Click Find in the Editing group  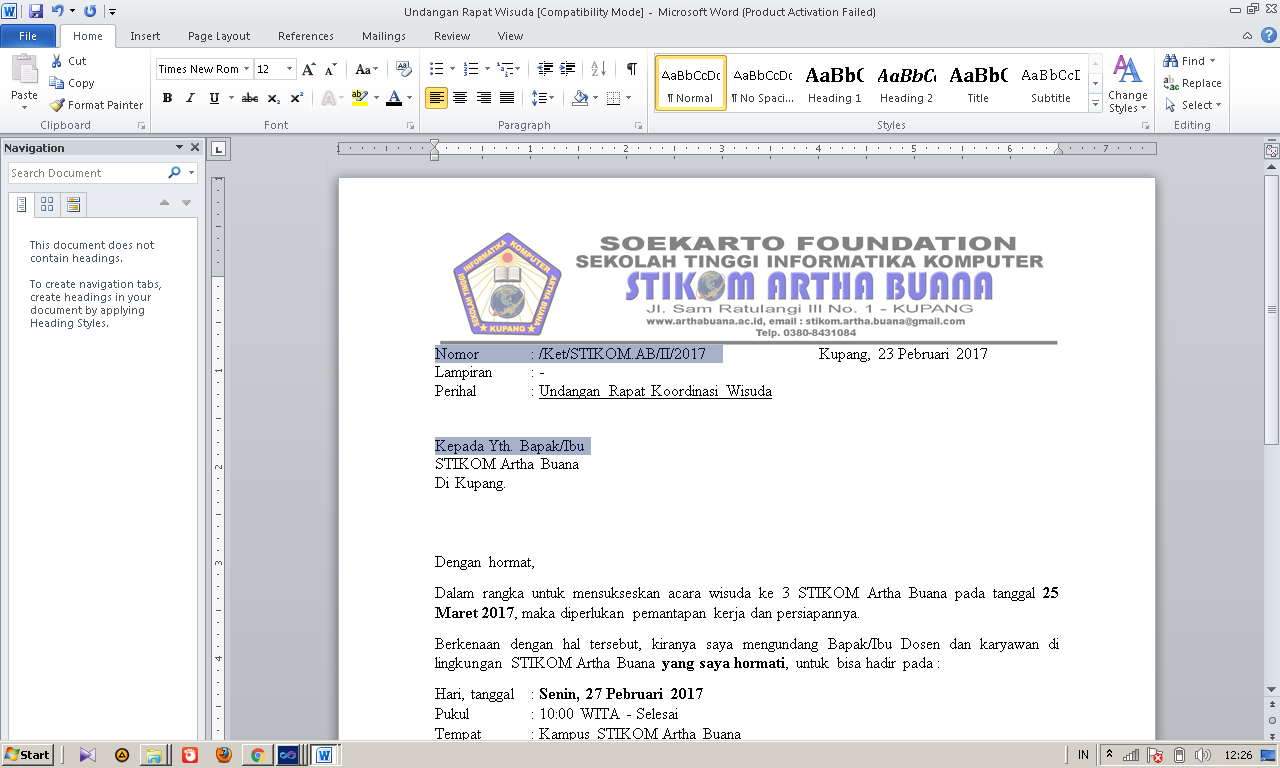click(x=1186, y=60)
